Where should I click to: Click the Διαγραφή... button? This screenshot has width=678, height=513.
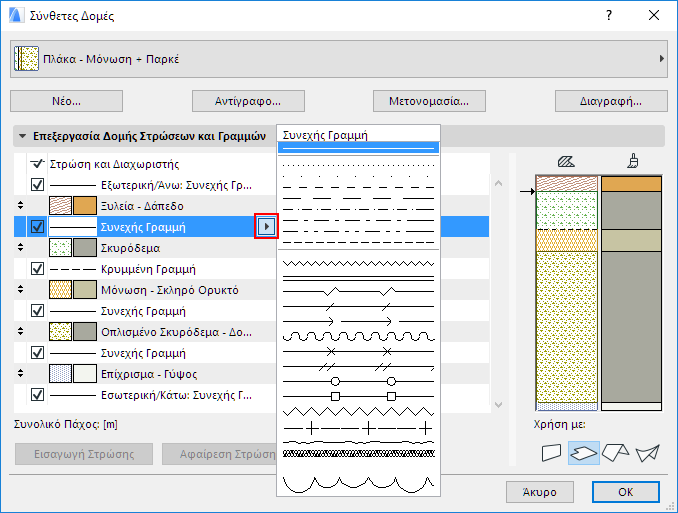tap(611, 101)
